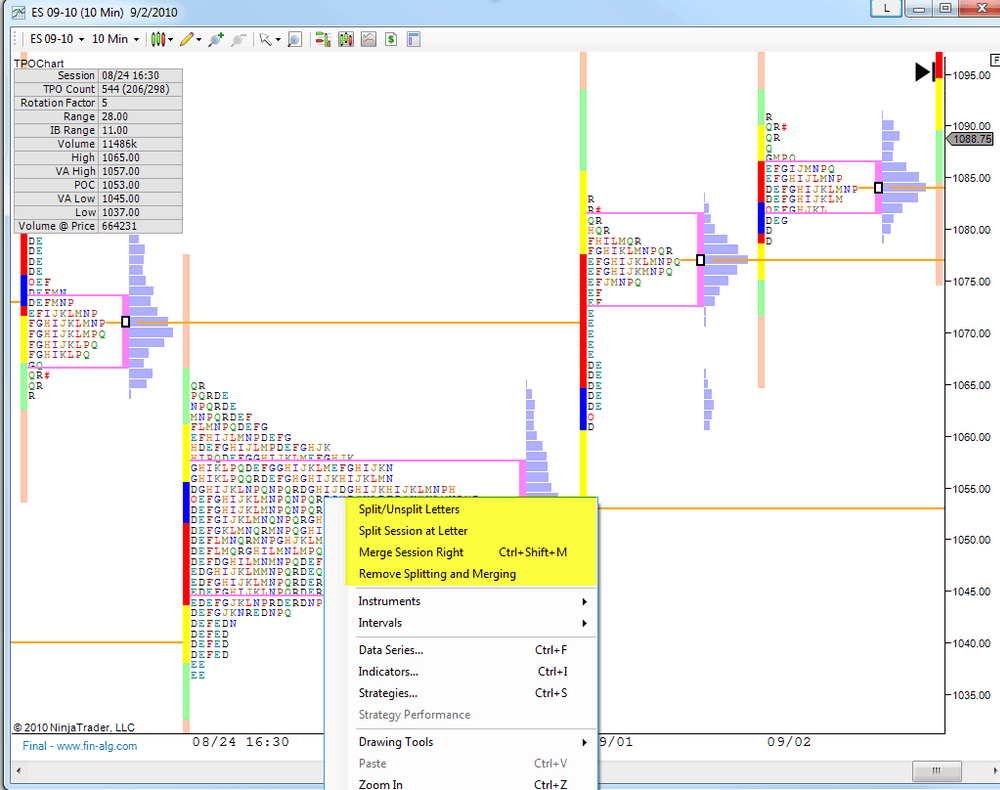
Task: Click the Strategies chart toolbar icon
Action: pos(367,38)
